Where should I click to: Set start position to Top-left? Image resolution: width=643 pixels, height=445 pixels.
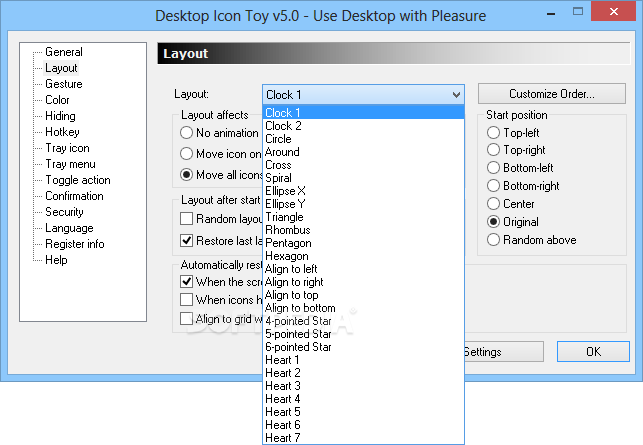coord(493,133)
